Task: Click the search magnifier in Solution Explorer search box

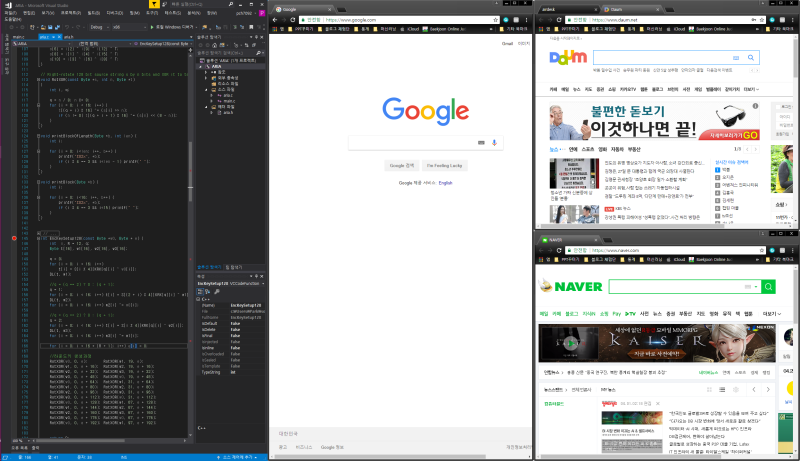Action: [x=258, y=53]
